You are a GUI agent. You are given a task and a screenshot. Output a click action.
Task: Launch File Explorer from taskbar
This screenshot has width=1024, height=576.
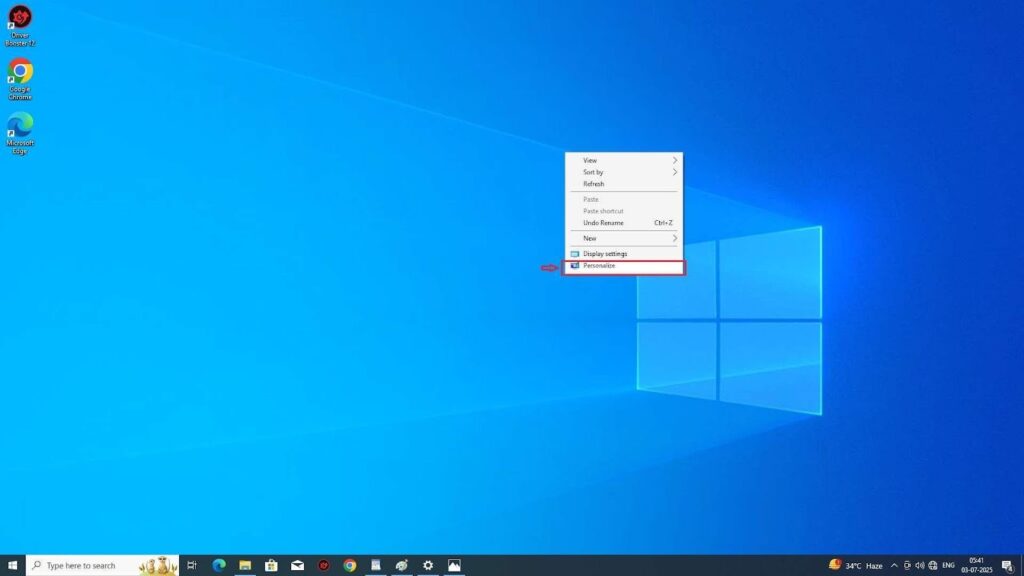click(x=245, y=565)
